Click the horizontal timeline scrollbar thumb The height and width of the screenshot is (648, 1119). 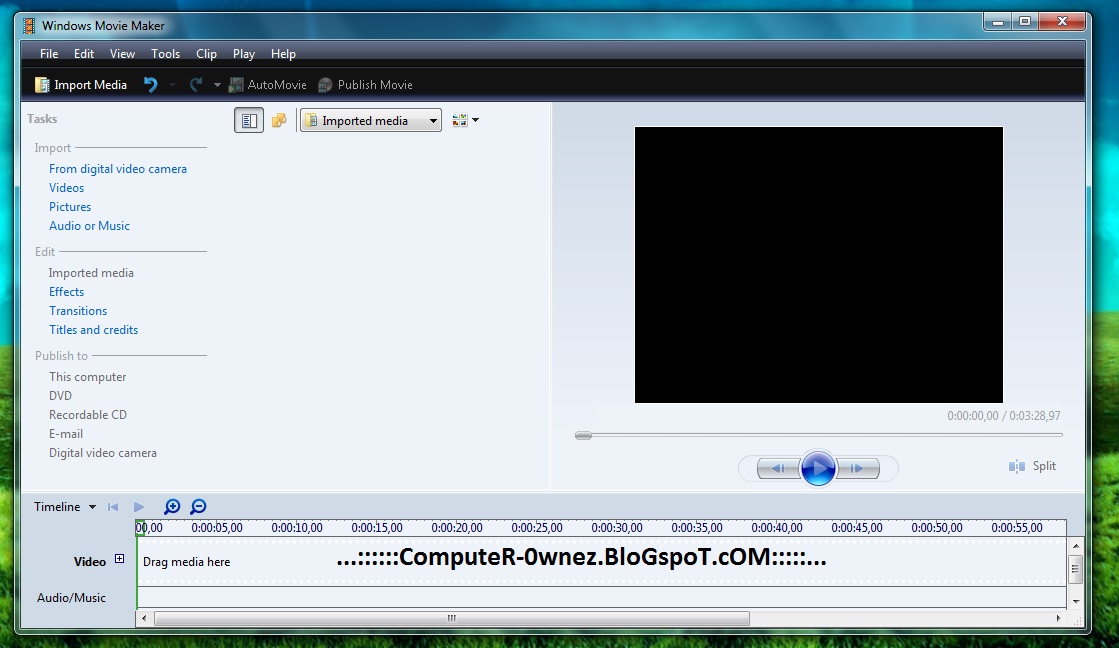[452, 618]
